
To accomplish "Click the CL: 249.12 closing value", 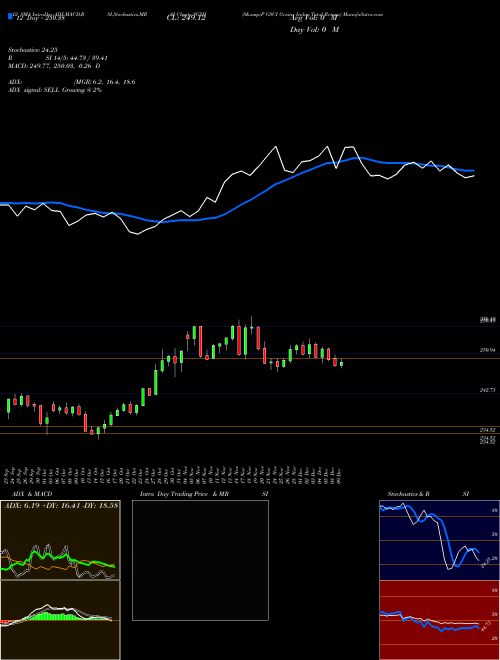I will pyautogui.click(x=188, y=18).
